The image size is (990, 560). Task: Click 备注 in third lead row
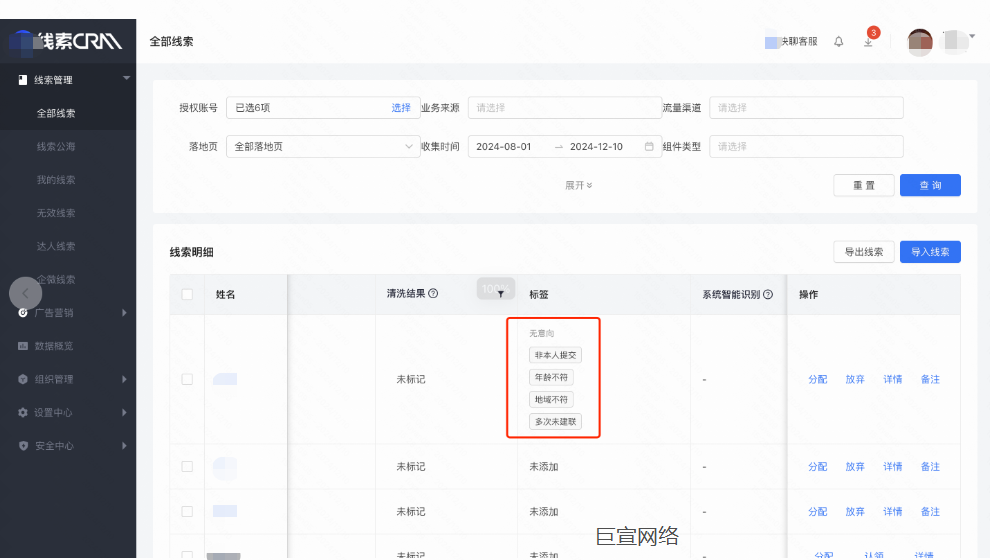[930, 511]
